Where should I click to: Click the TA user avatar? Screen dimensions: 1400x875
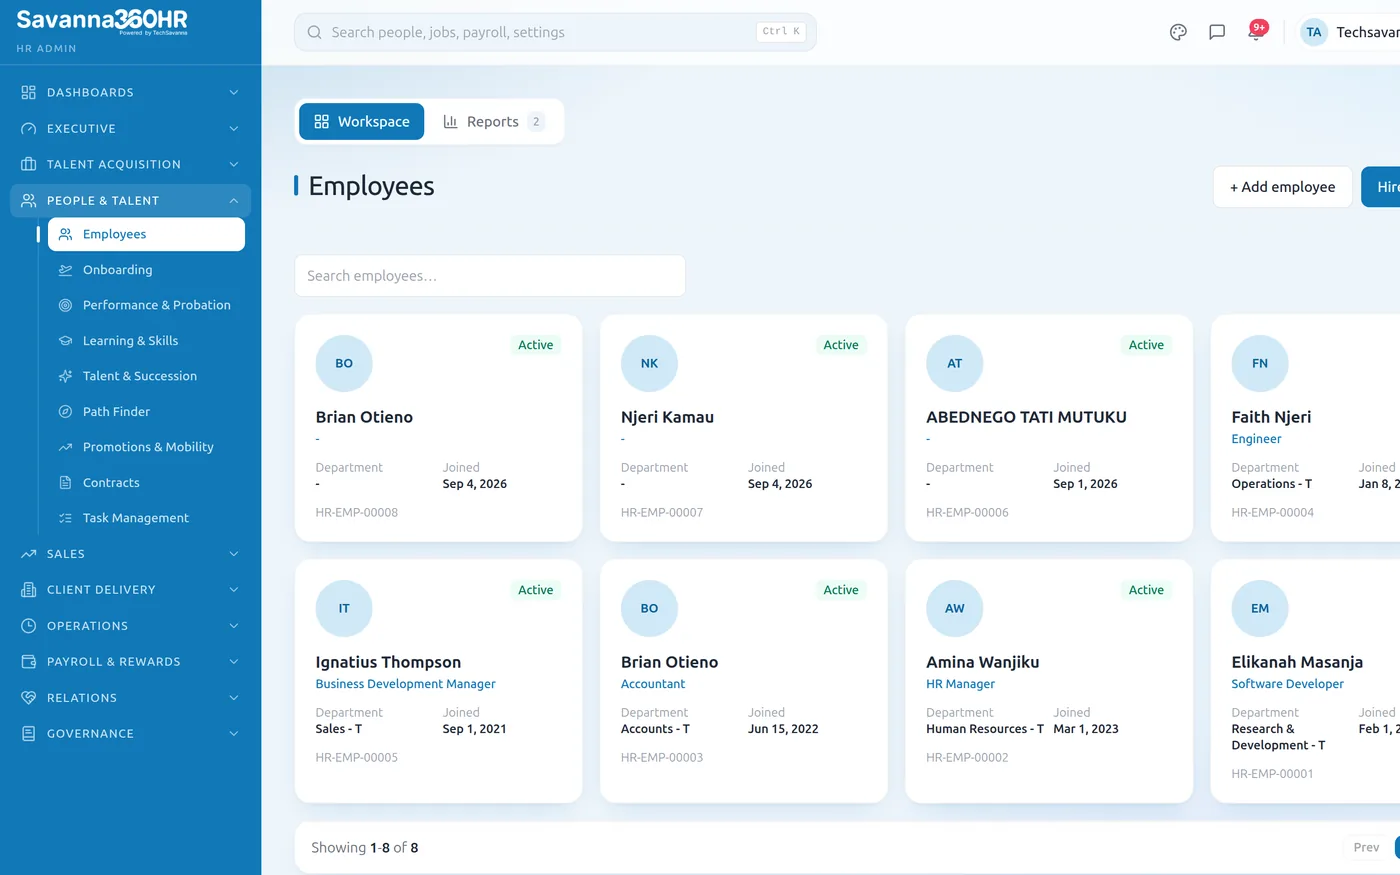[x=1314, y=32]
